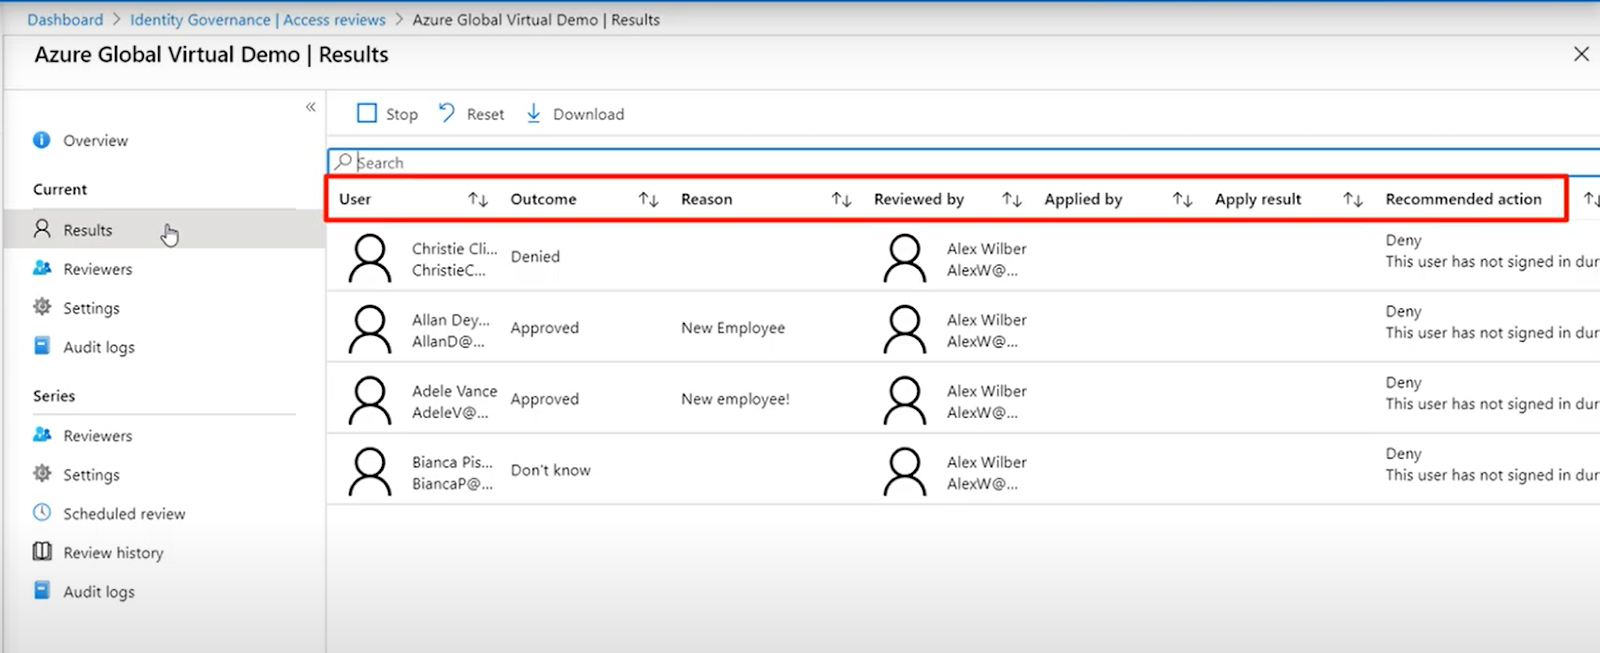Click the Download arrow icon
Viewport: 1600px width, 653px height.
[534, 113]
